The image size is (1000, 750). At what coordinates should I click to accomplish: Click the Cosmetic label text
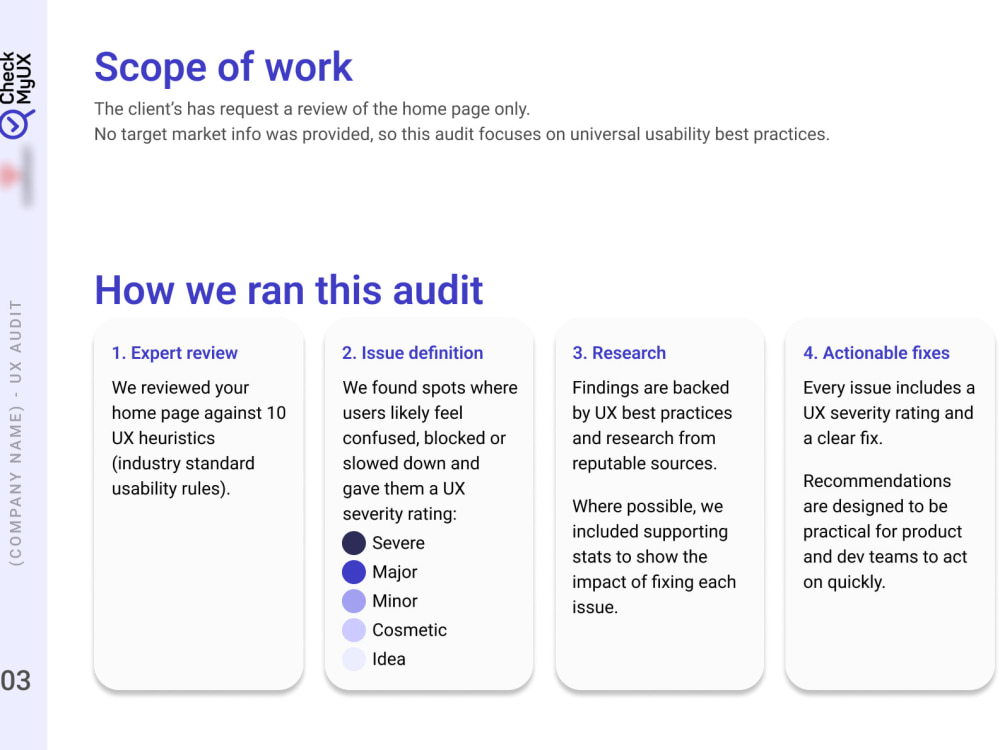409,630
